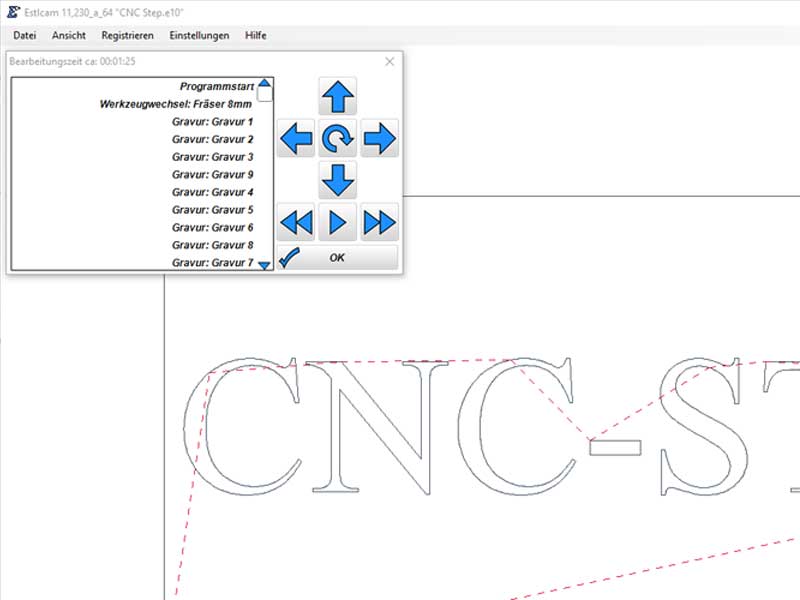Play the toolpath preview
This screenshot has height=600, width=800.
(x=337, y=222)
